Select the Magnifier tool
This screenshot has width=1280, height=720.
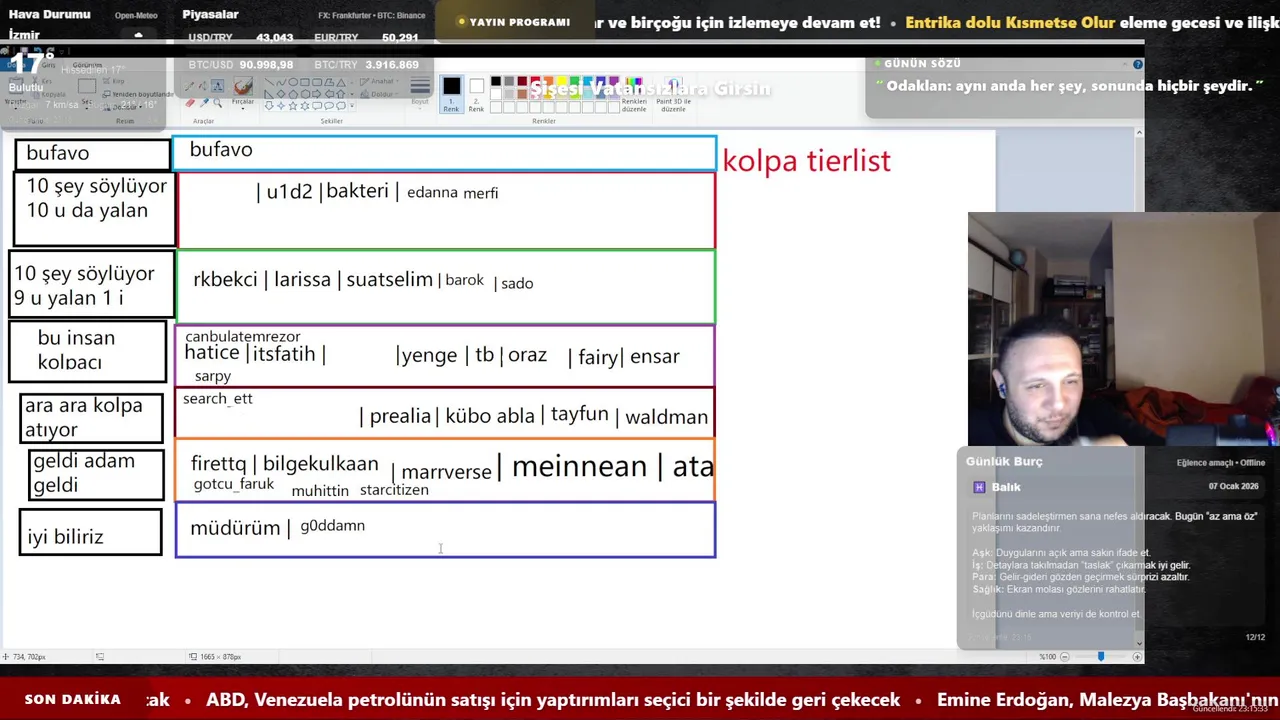(217, 103)
